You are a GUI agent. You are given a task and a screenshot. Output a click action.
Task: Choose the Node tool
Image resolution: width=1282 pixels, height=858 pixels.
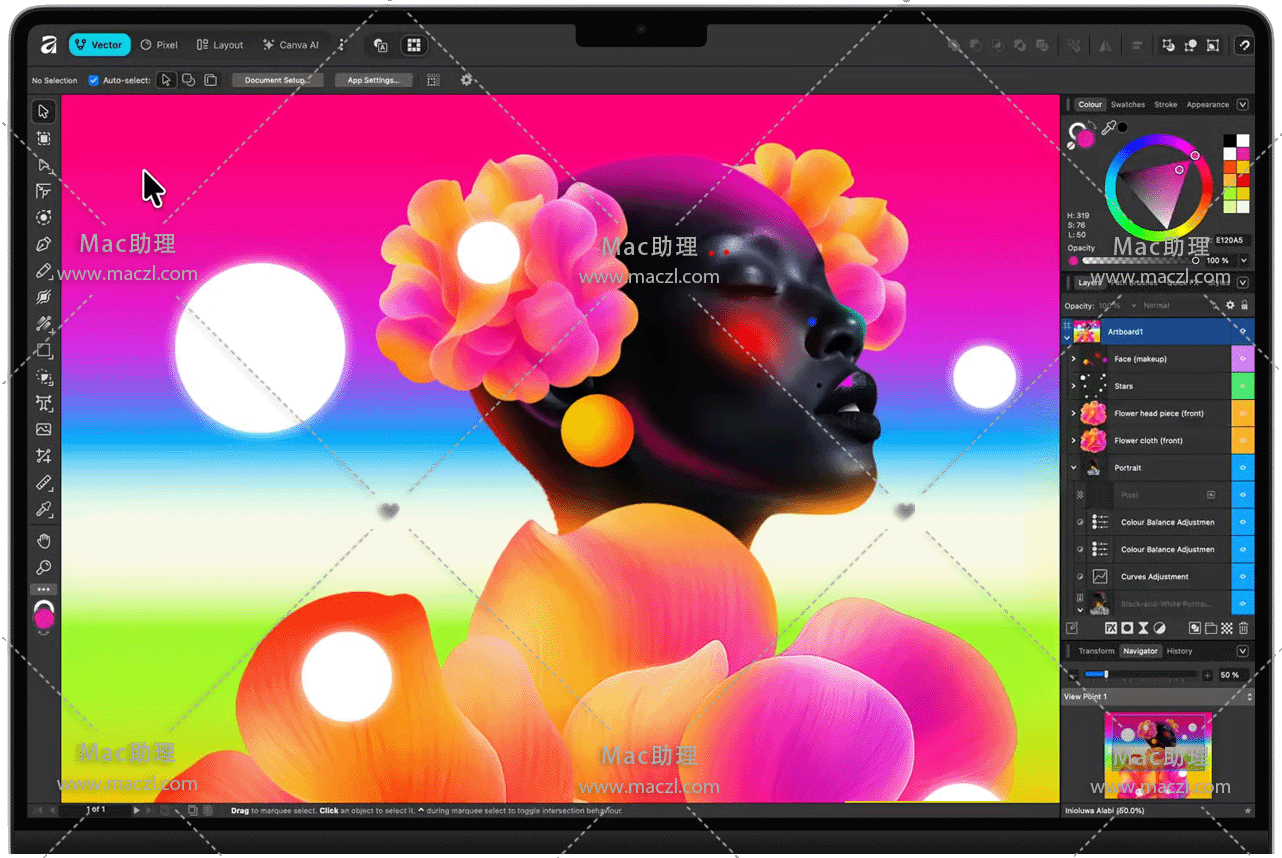(x=44, y=165)
